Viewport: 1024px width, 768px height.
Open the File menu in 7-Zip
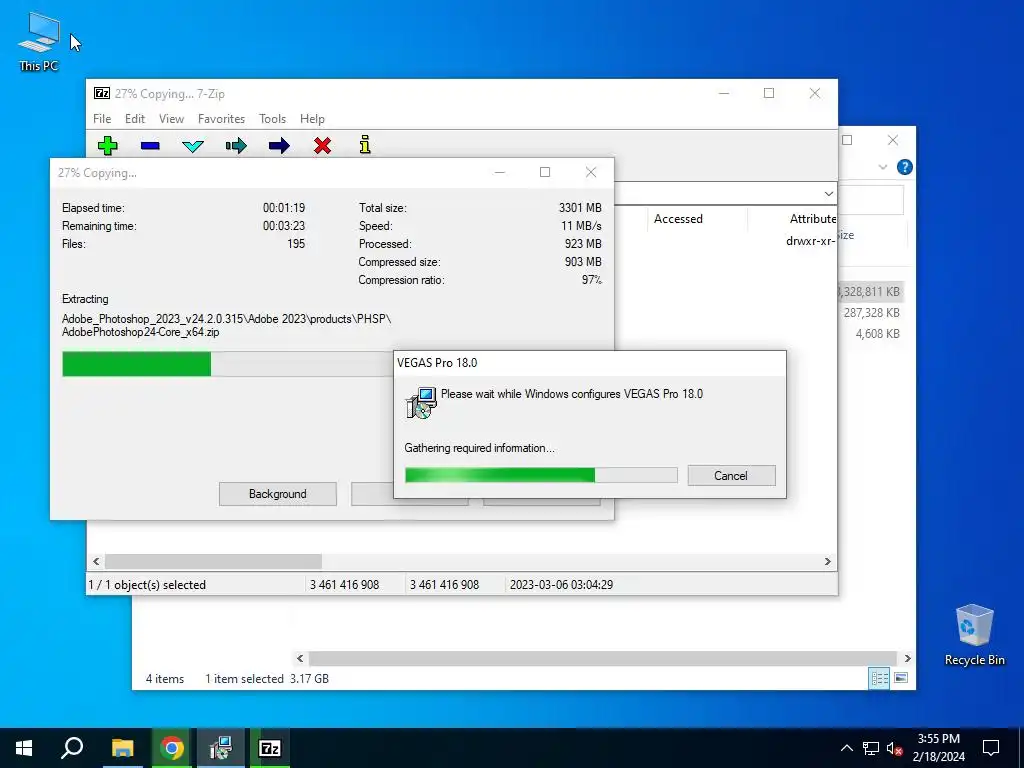click(102, 119)
